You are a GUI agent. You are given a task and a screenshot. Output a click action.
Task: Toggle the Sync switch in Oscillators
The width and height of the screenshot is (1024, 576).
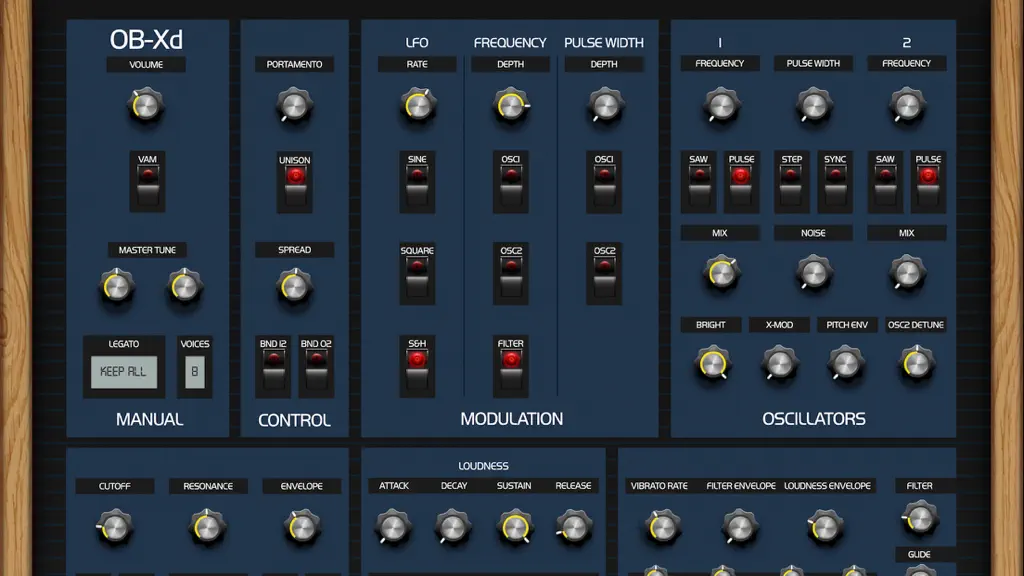coord(835,182)
